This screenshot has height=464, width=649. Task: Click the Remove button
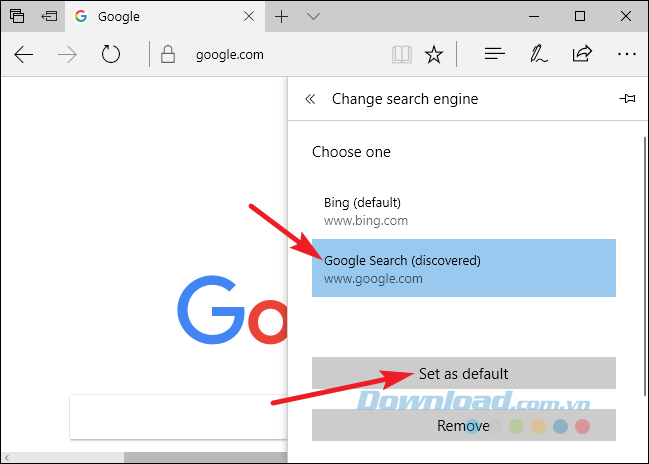pos(464,425)
